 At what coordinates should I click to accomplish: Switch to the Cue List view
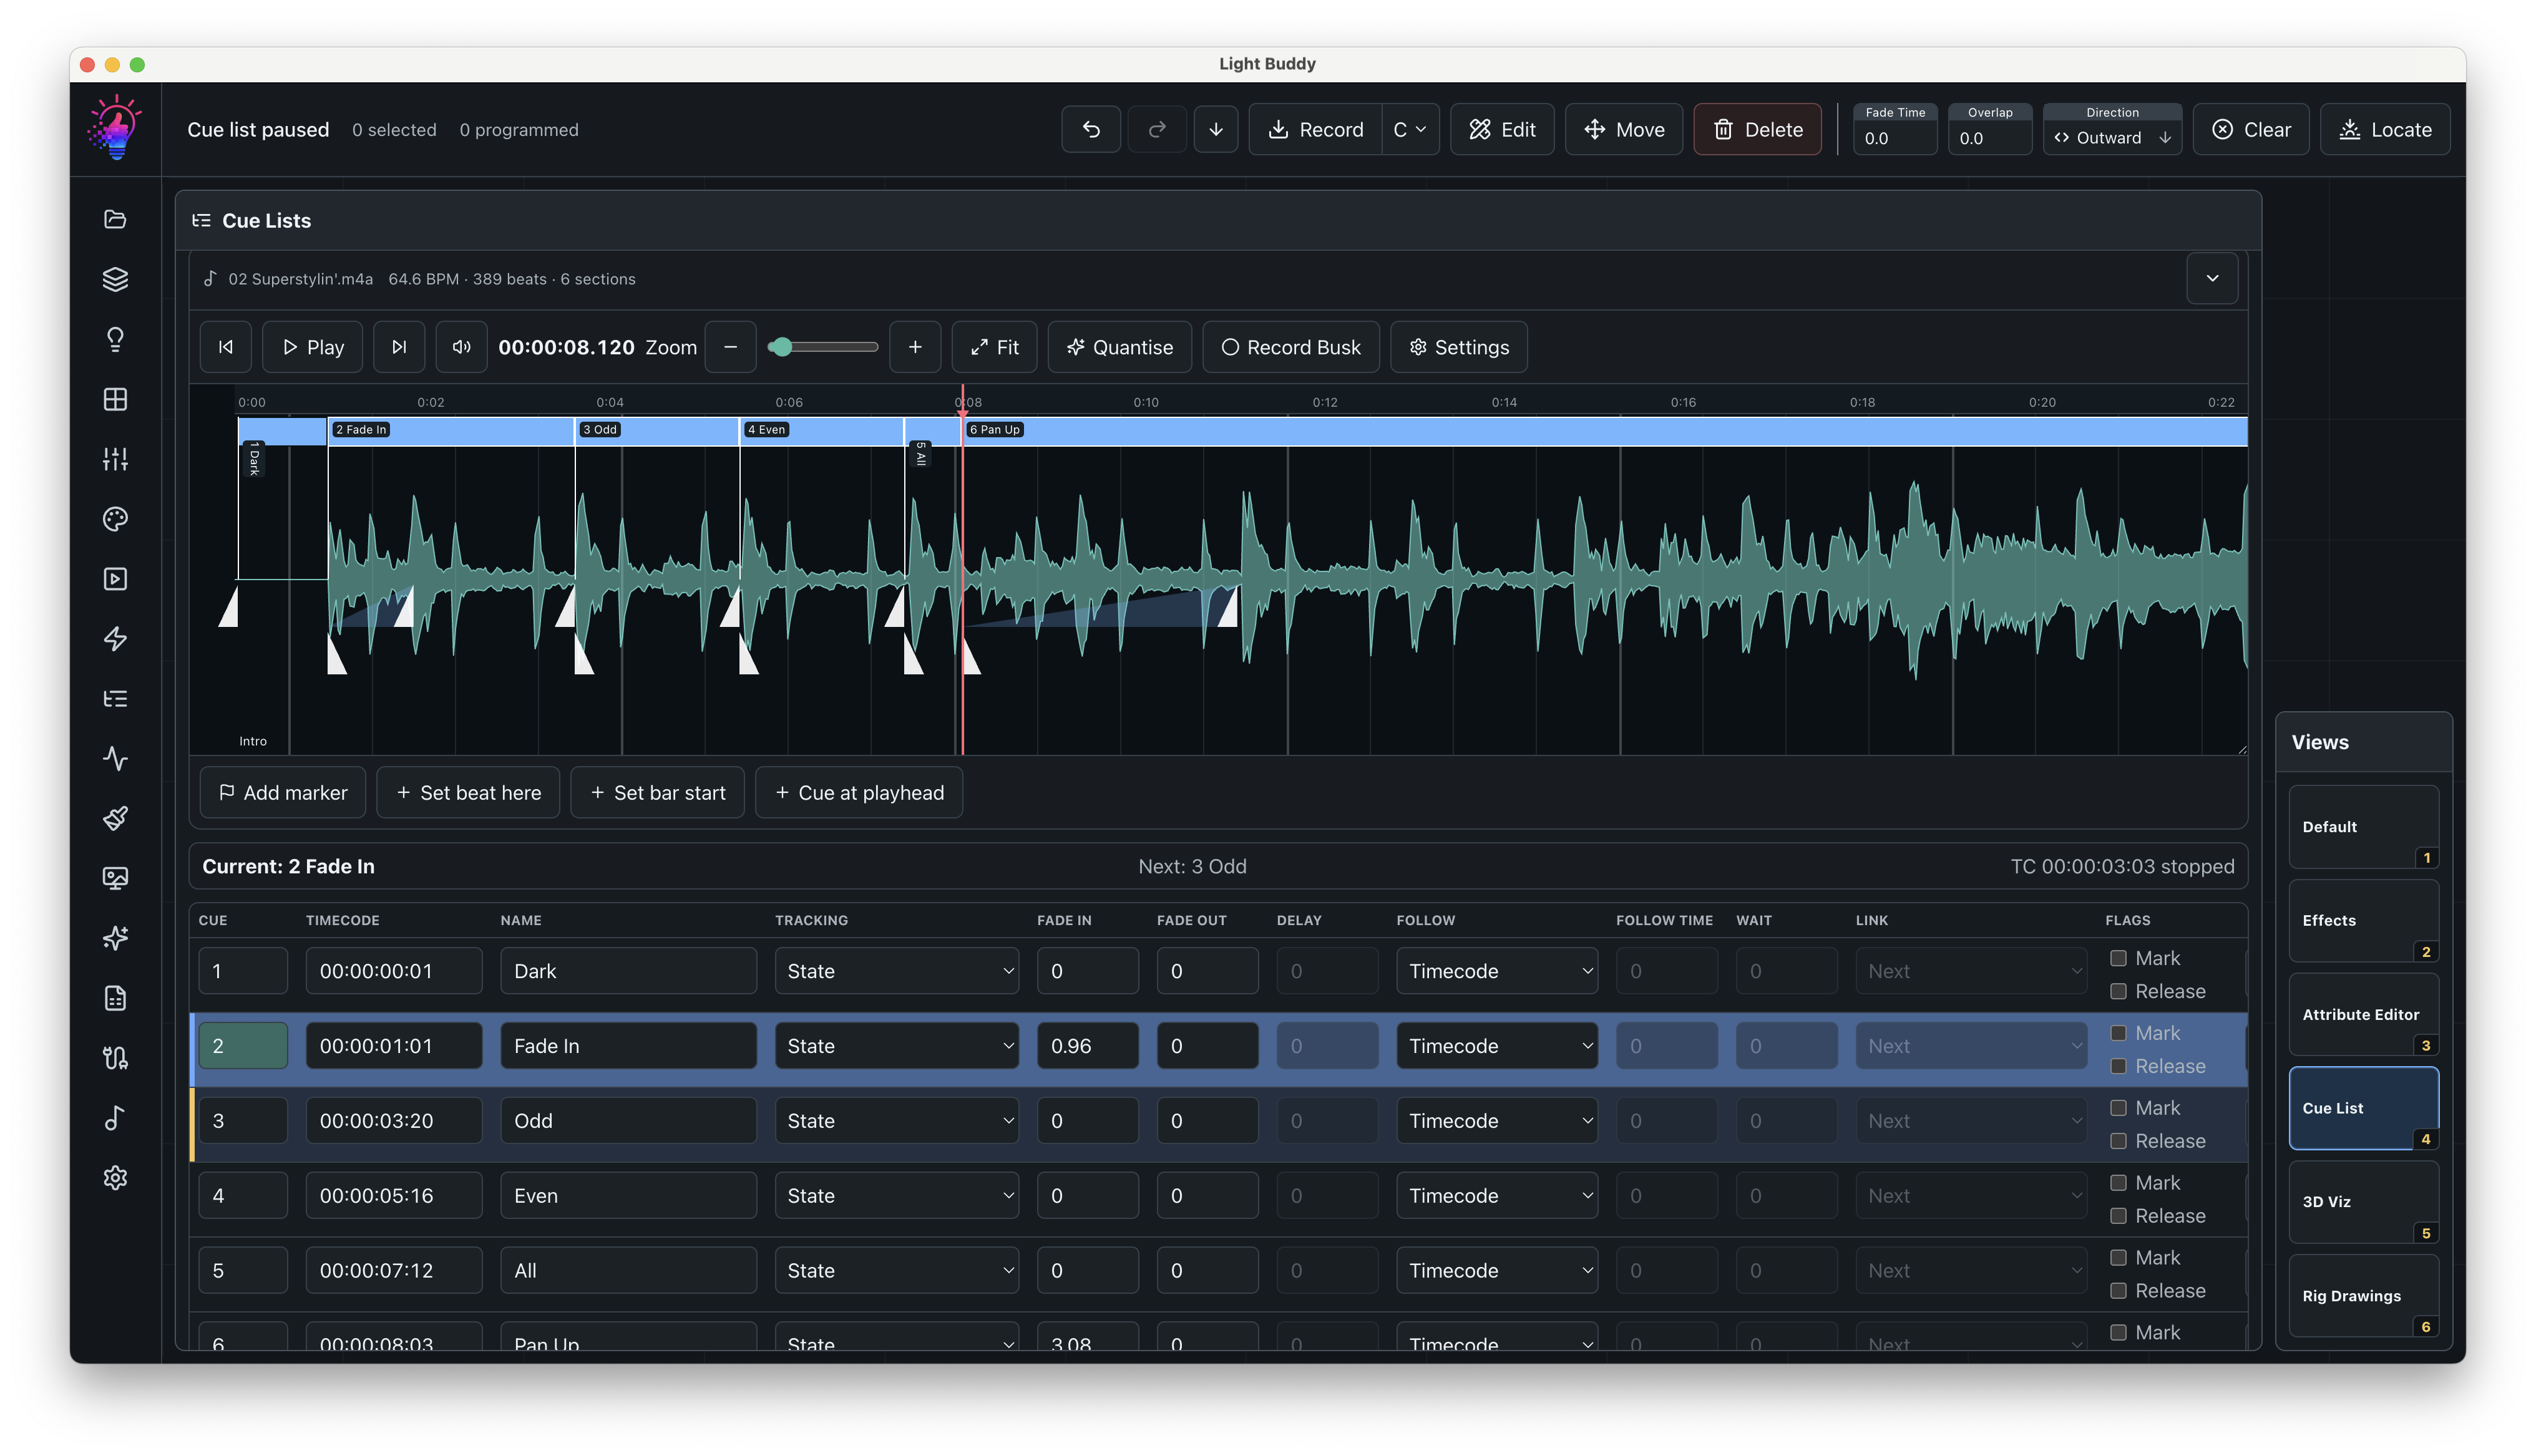2364,1108
